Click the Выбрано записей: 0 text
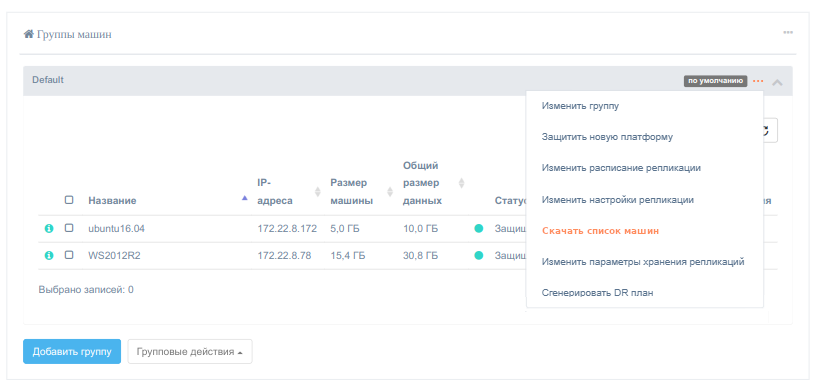Screen dimensions: 816x390 pyautogui.click(x=86, y=290)
